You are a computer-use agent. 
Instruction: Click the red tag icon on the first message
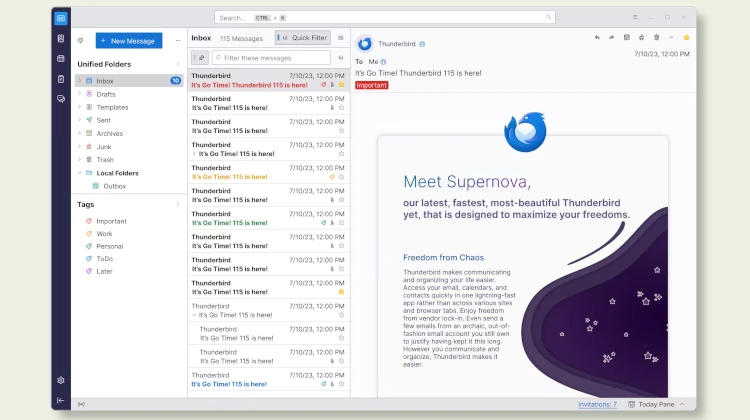click(323, 85)
